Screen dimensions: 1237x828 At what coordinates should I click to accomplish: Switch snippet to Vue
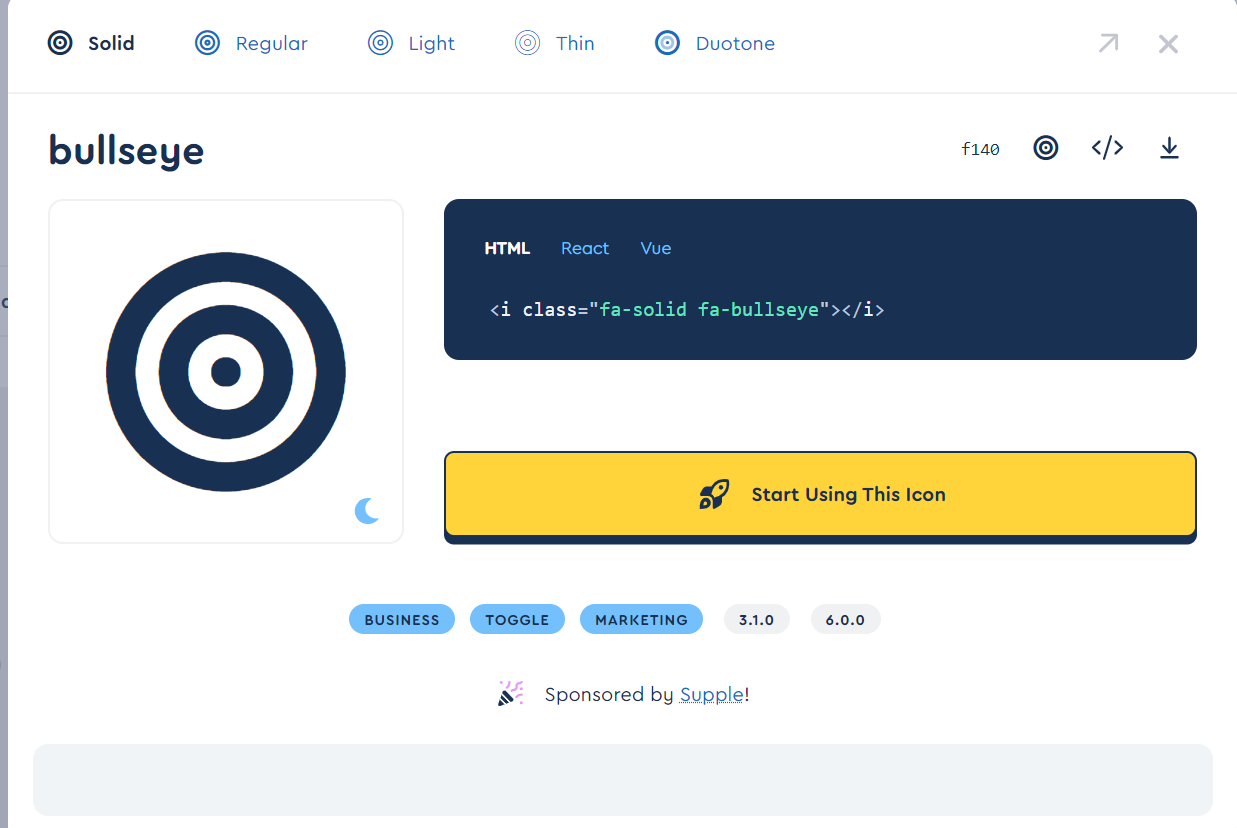[656, 248]
